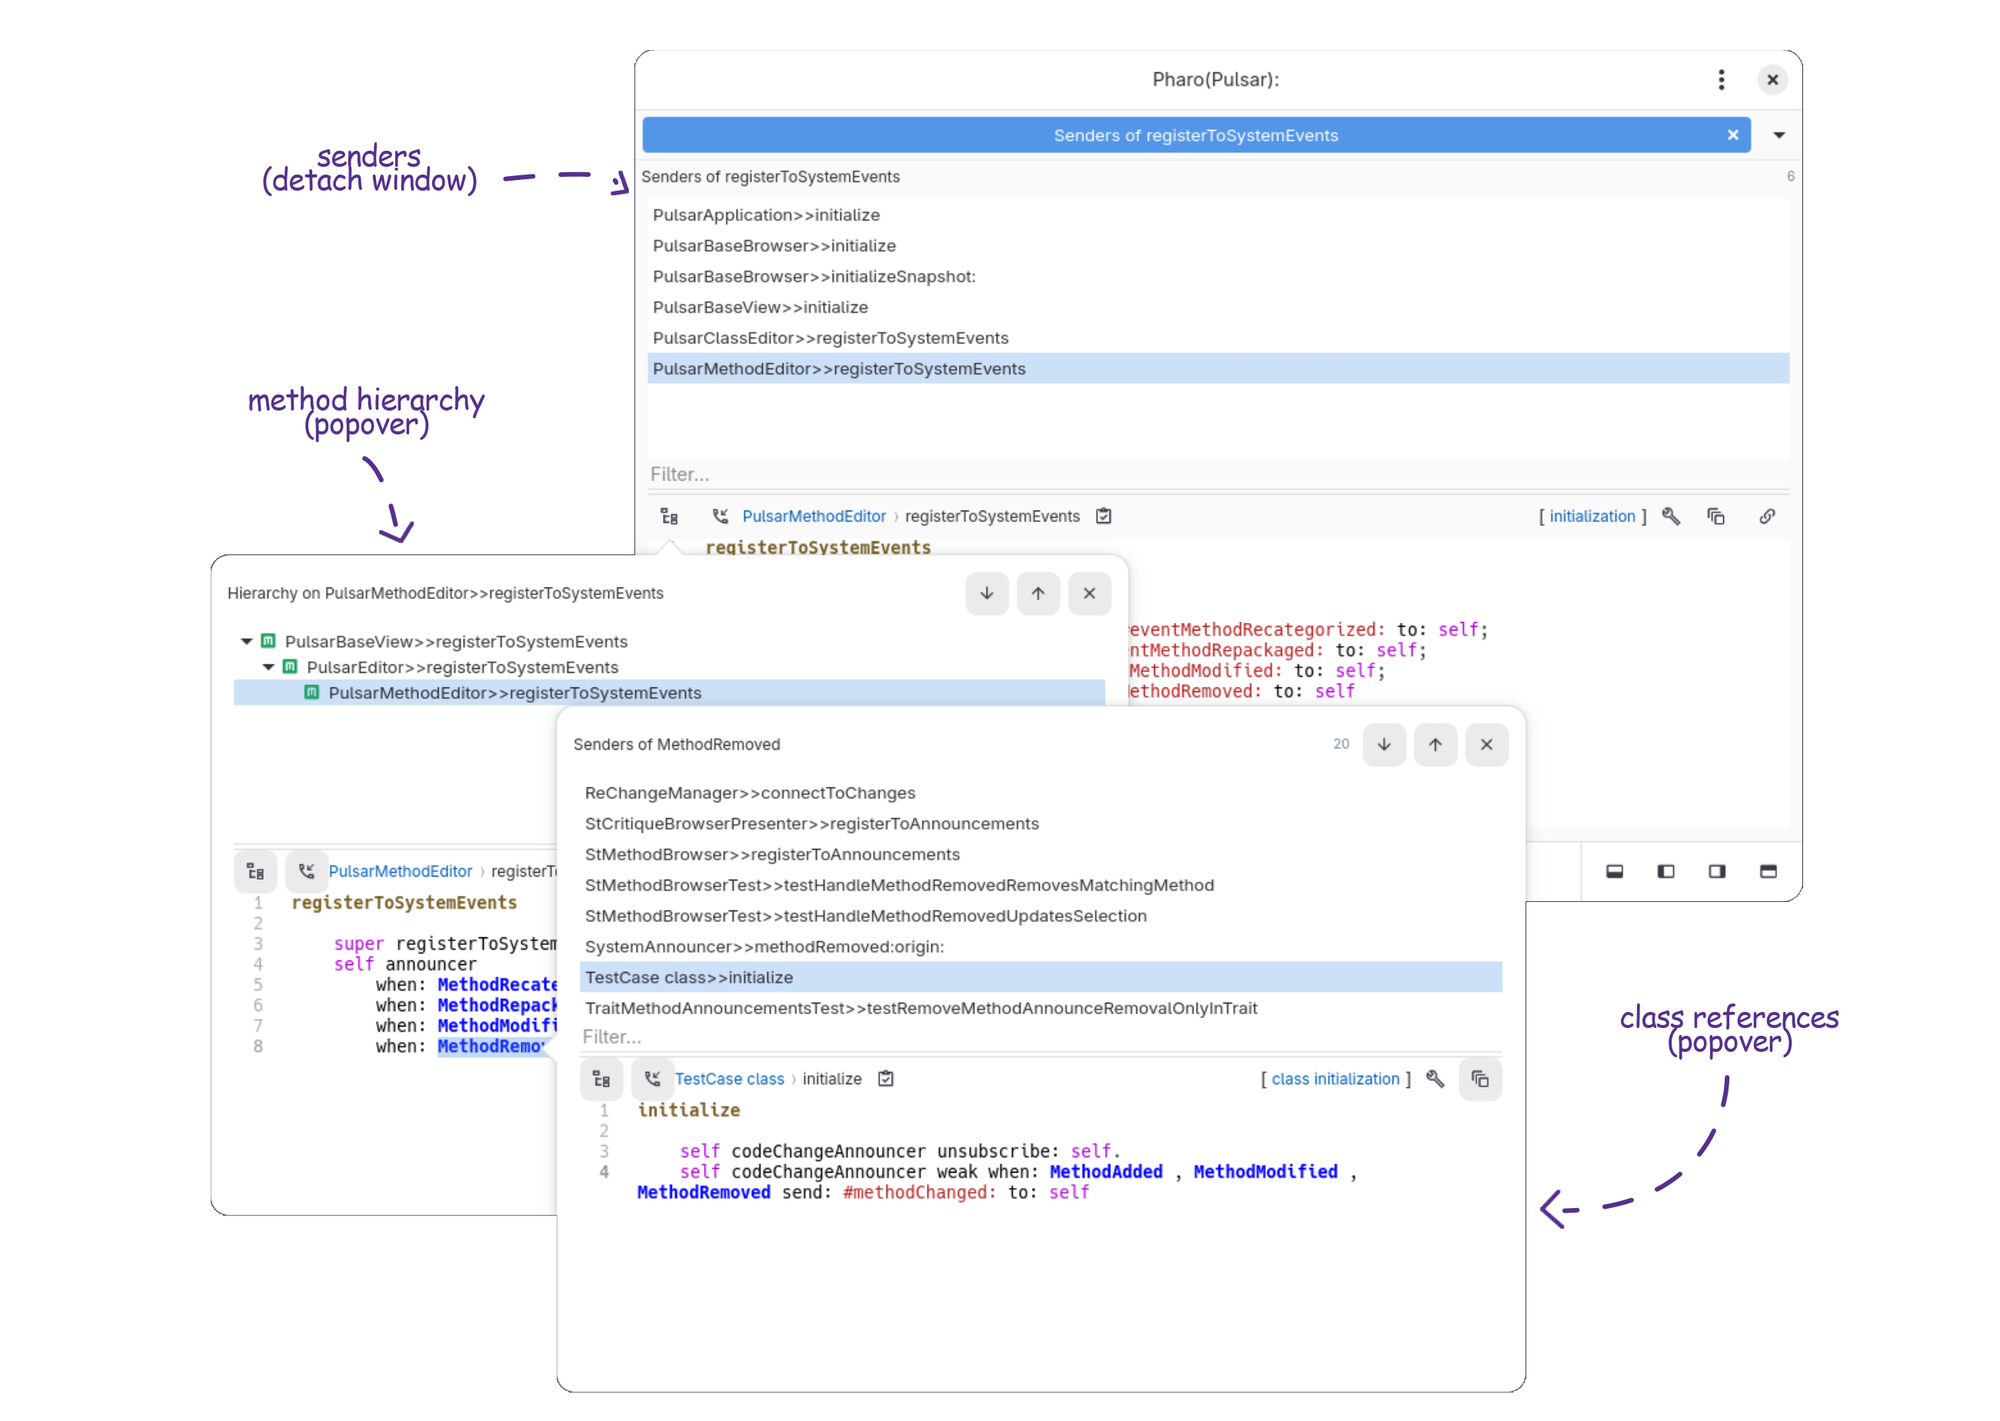Click copy icon in MethodRemoved popover toolbar

click(x=1480, y=1079)
